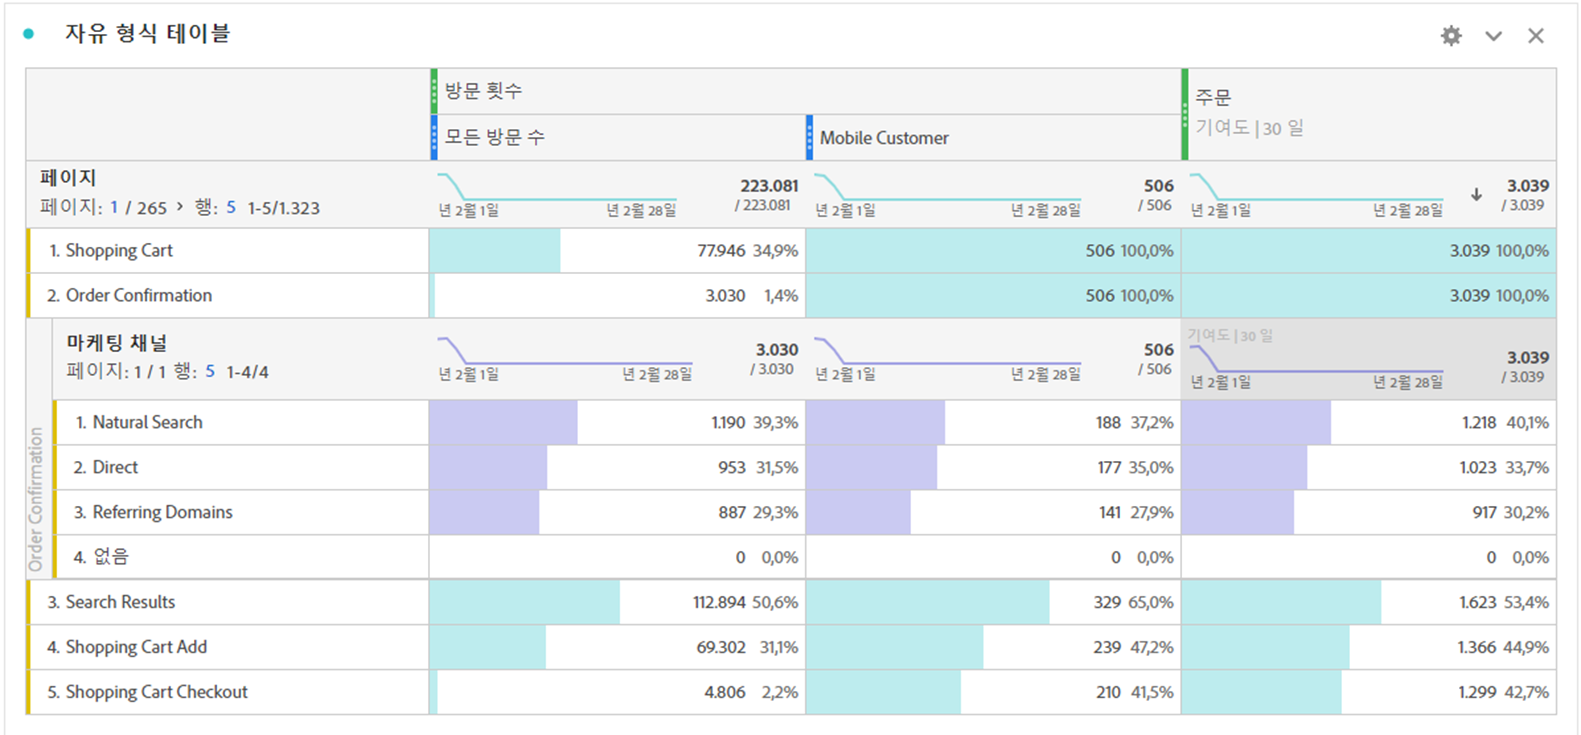This screenshot has width=1581, height=735.
Task: Click the 210 Mobile Customer cell
Action: (x=993, y=692)
